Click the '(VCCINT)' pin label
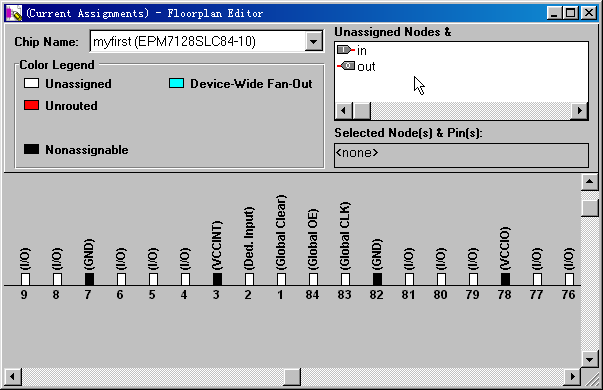Screen dimensions: 603x390 click(217, 245)
